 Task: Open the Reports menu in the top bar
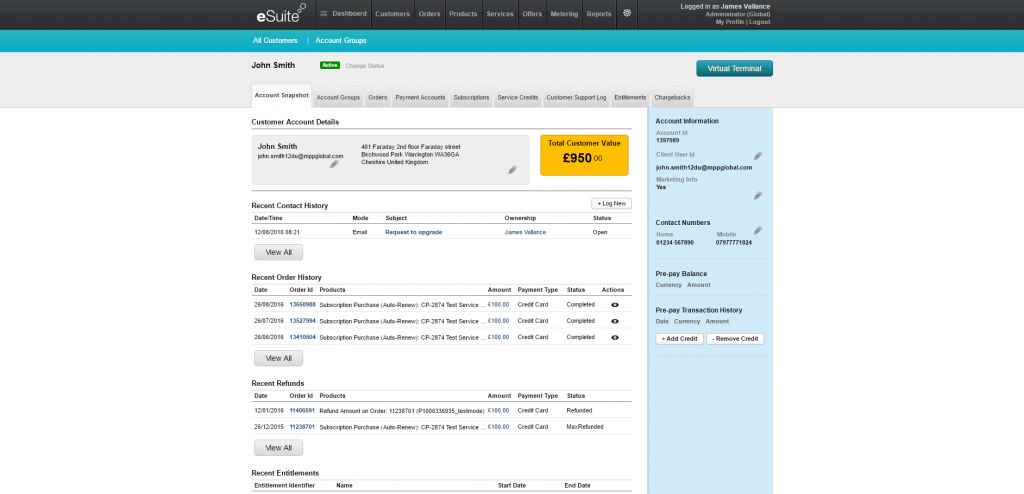pos(599,14)
